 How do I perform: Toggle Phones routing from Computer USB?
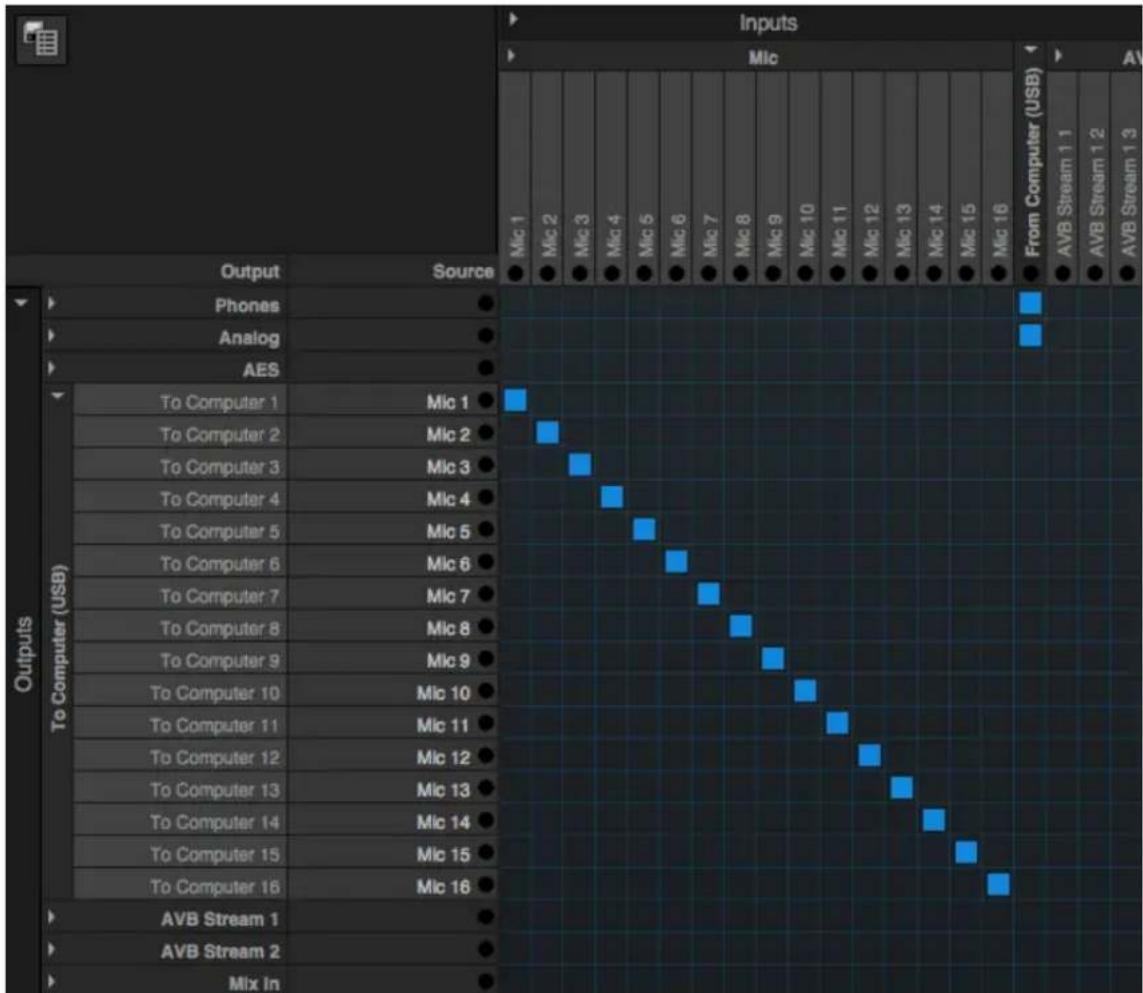1030,303
